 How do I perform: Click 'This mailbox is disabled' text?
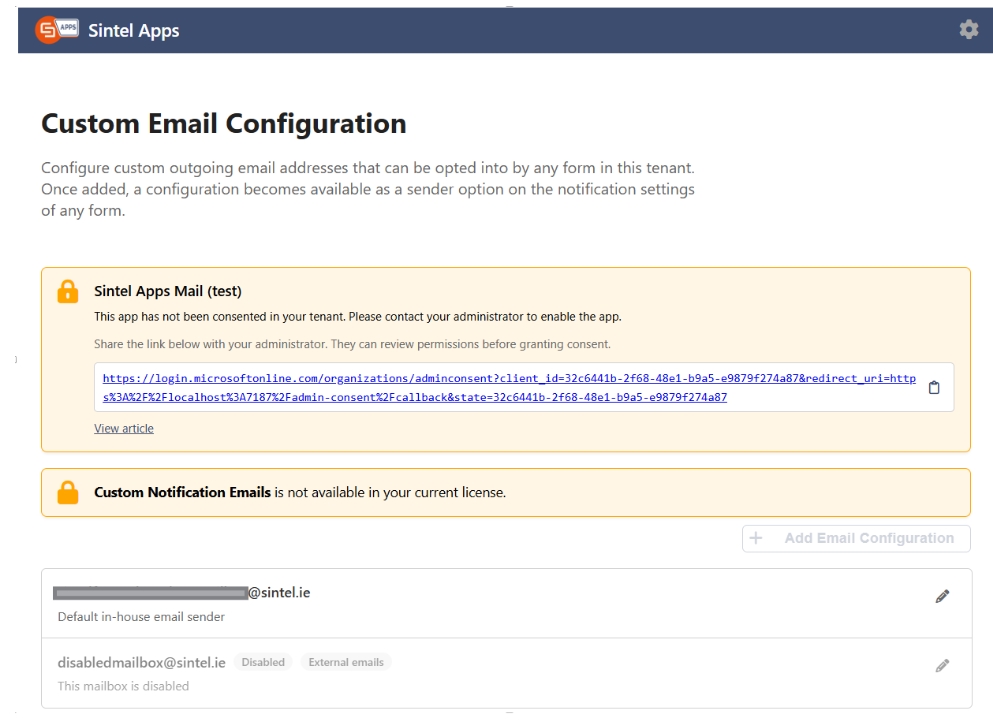click(x=123, y=686)
